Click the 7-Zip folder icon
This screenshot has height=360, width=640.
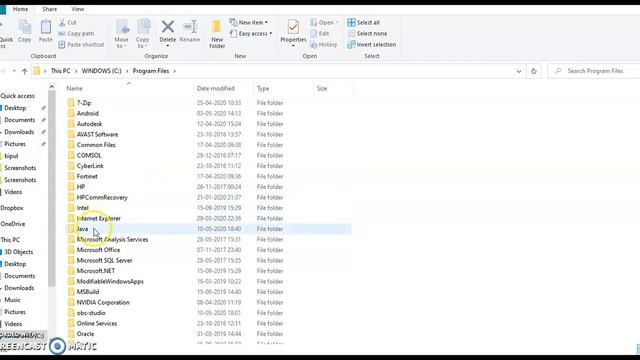[71, 103]
